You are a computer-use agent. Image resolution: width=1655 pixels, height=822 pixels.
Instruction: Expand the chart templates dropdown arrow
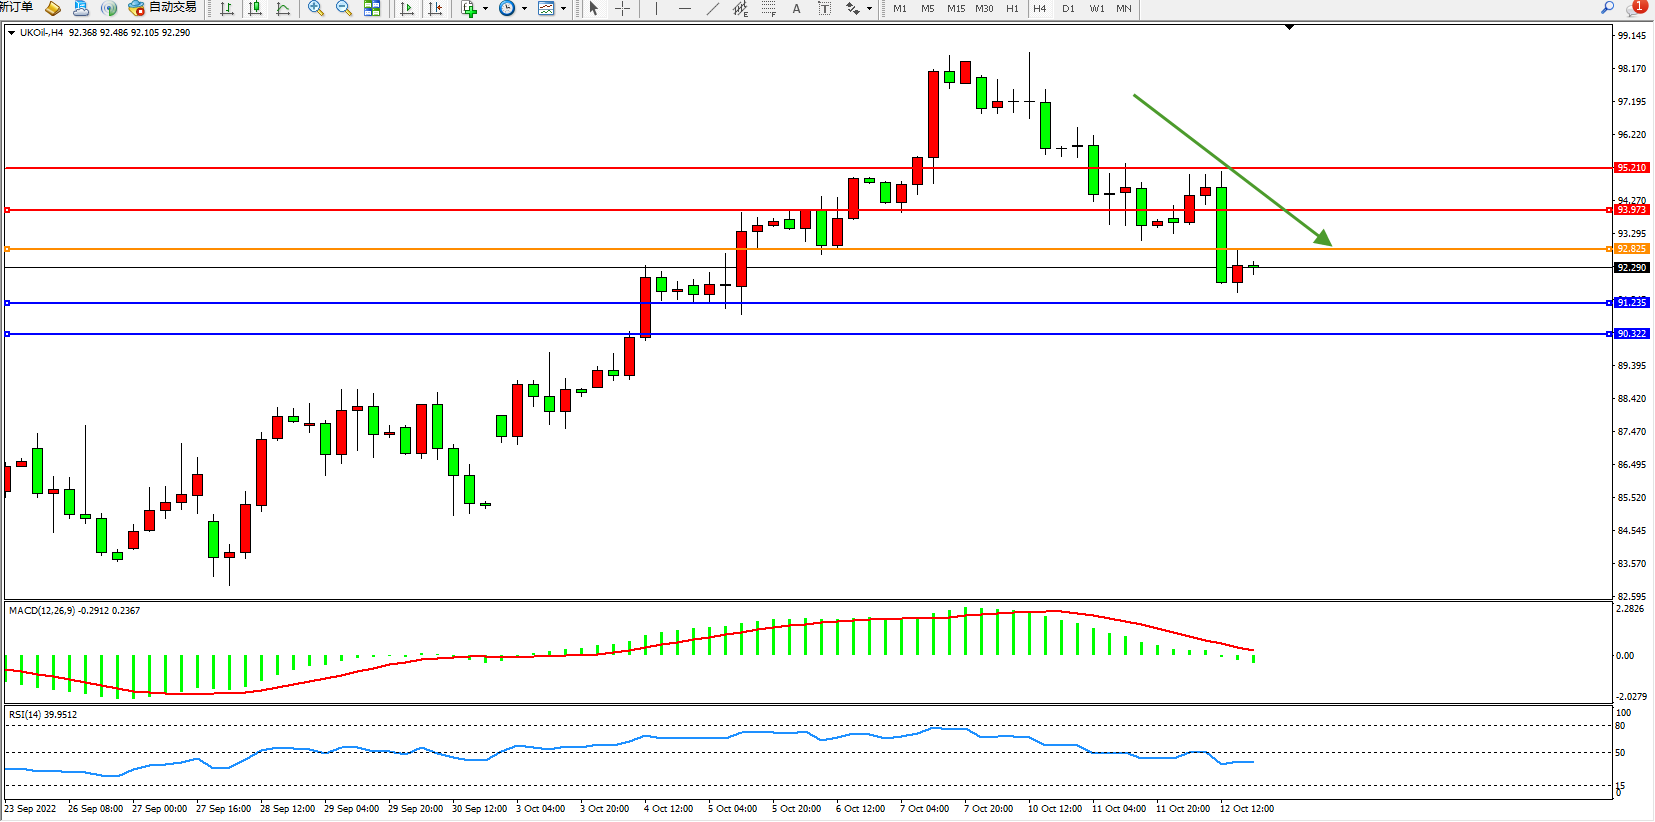563,9
